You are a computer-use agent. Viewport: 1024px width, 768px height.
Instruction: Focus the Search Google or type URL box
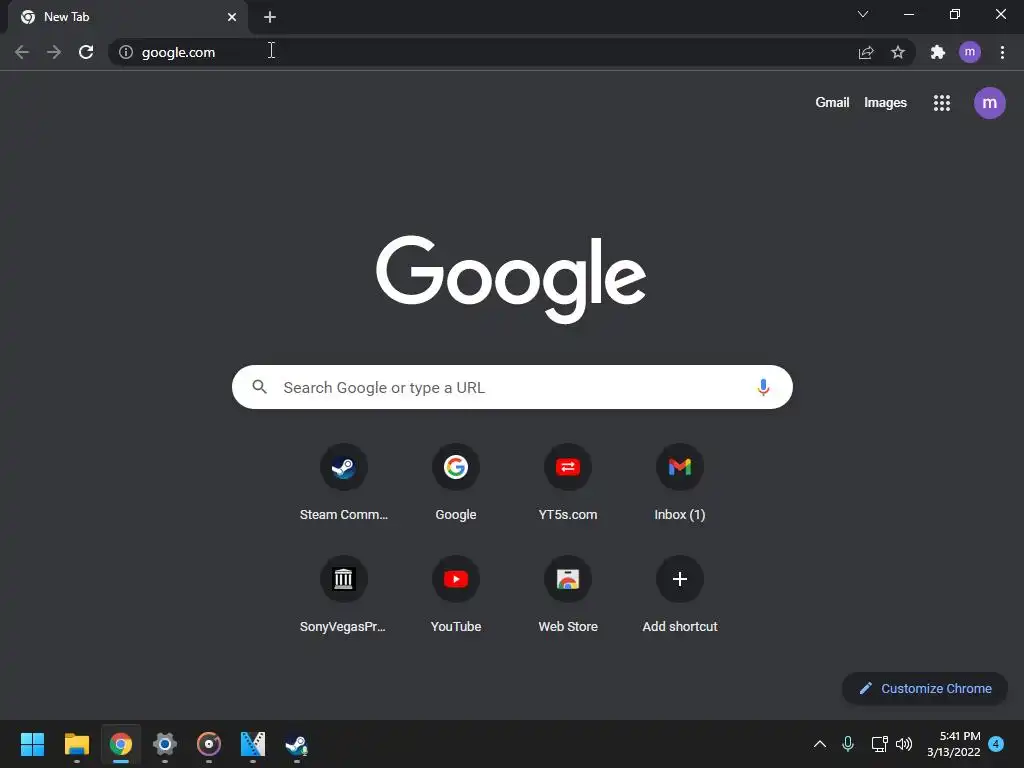512,387
